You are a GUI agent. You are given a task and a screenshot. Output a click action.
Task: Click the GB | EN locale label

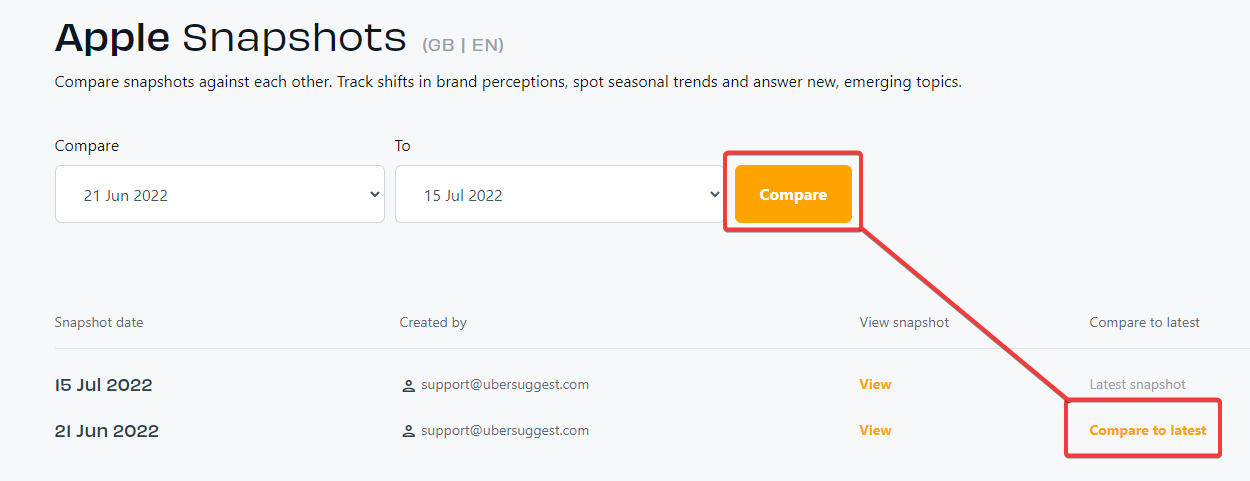coord(463,44)
